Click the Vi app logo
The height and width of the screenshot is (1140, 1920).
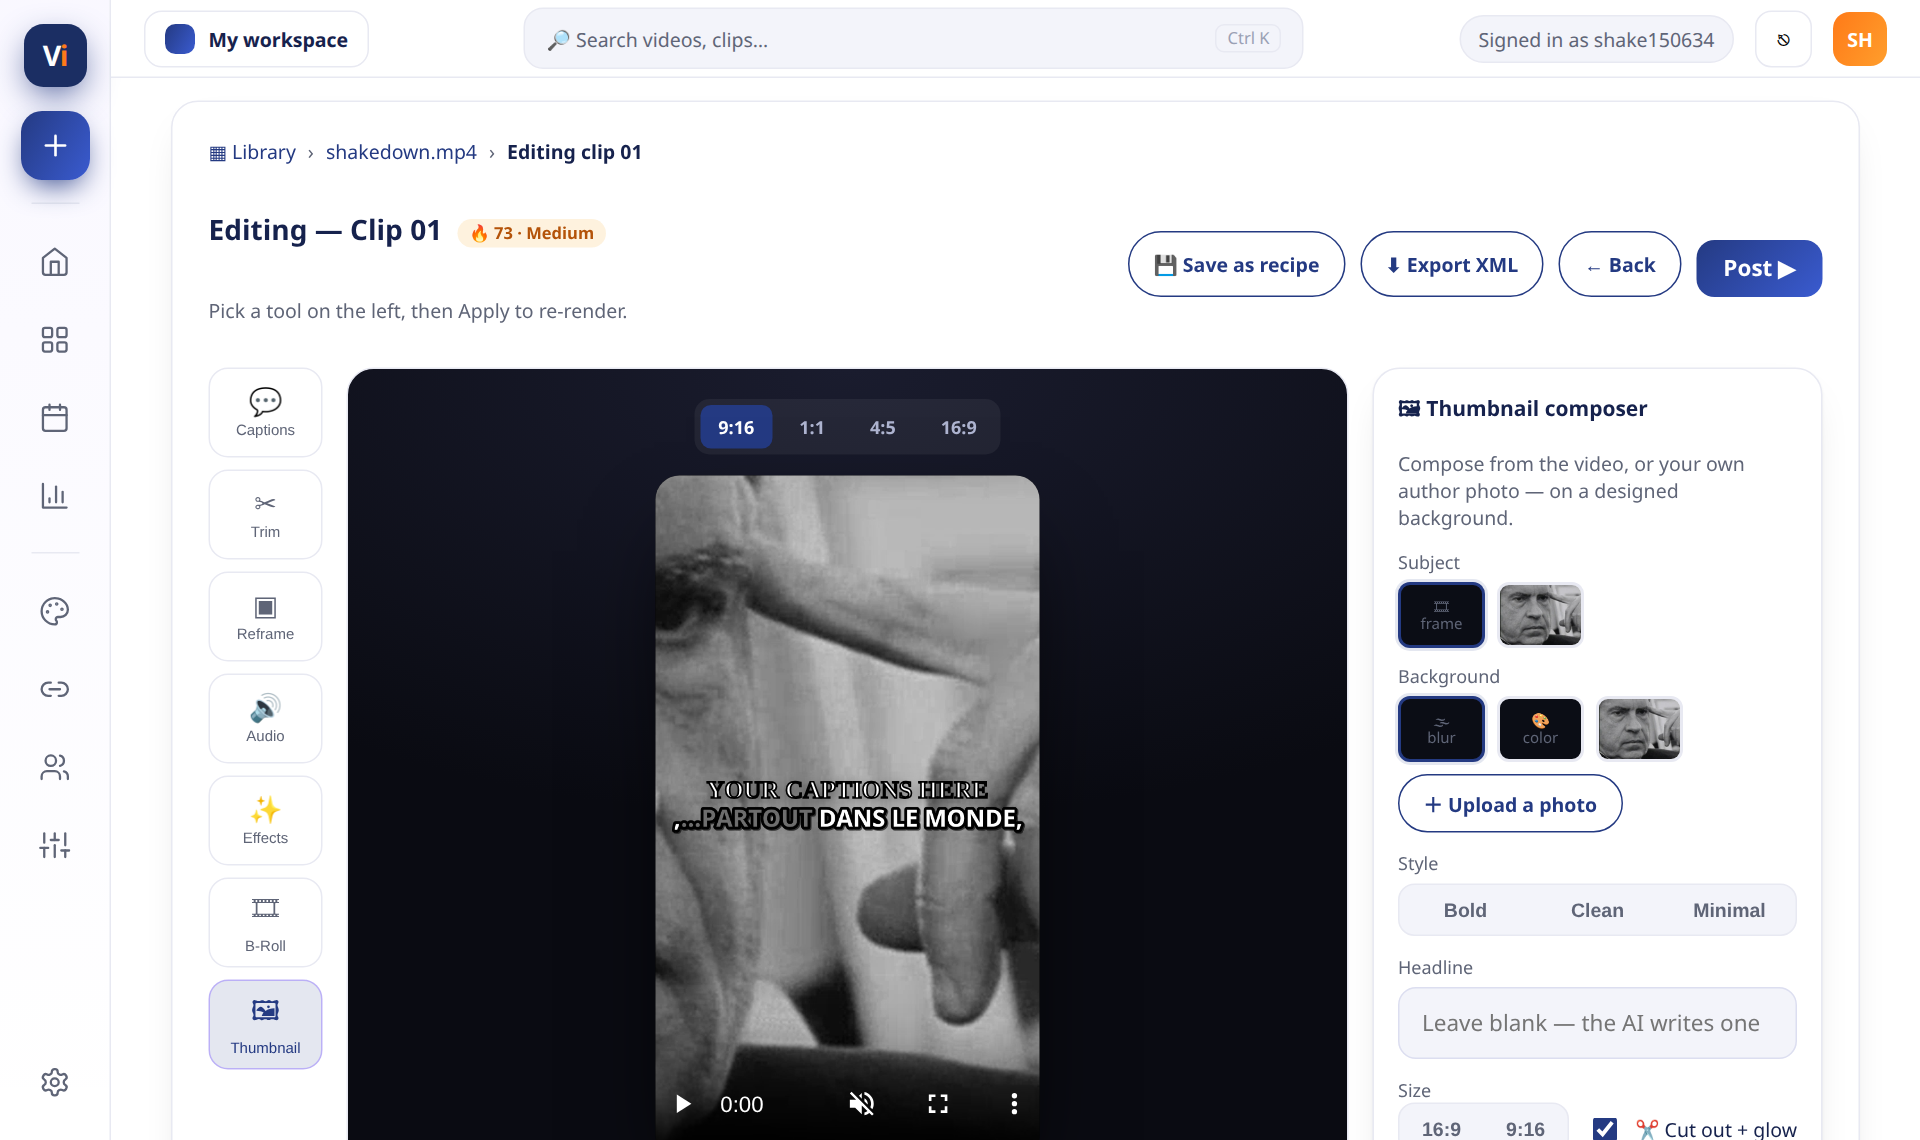click(55, 55)
